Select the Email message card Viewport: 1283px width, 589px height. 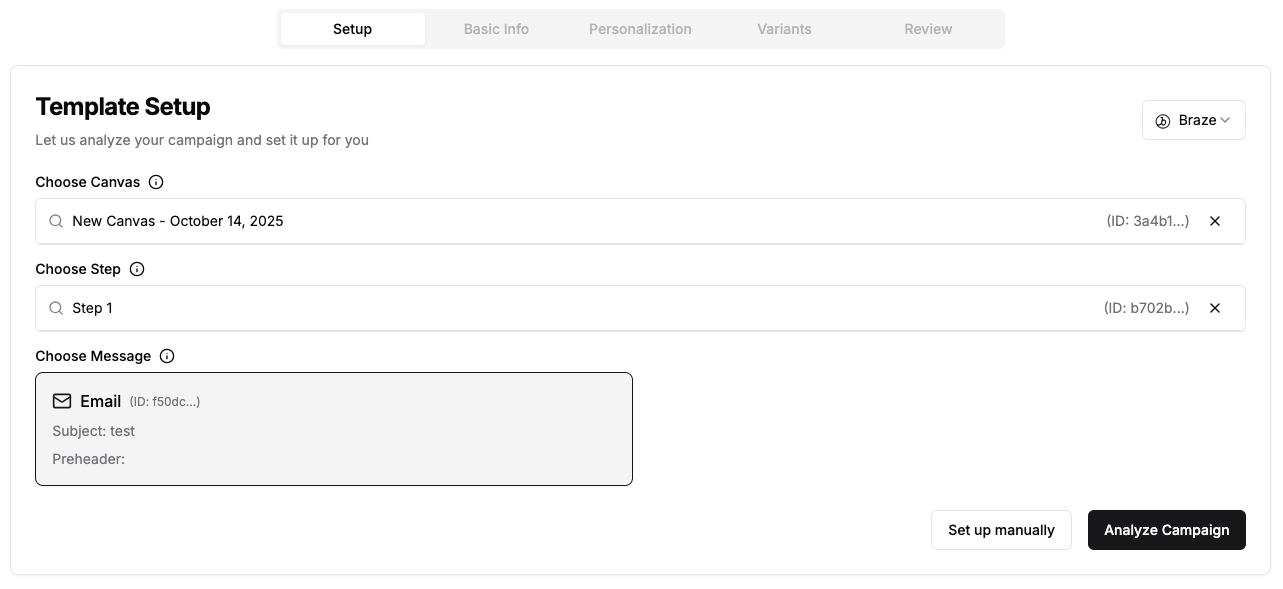(334, 428)
